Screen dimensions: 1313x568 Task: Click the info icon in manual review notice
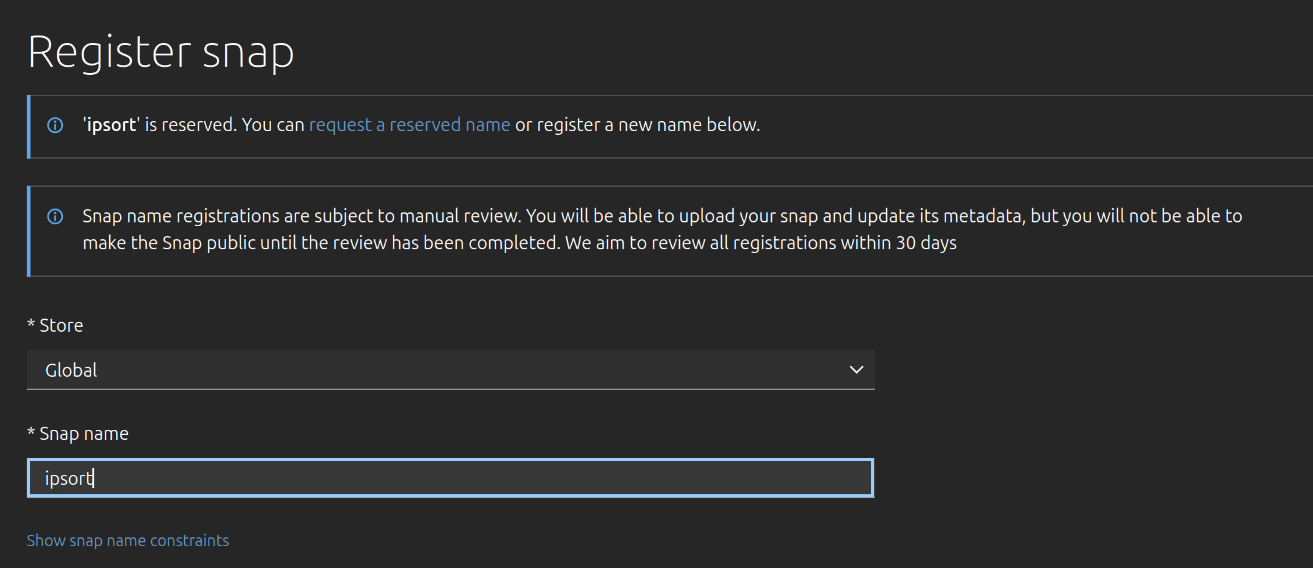[x=56, y=217]
